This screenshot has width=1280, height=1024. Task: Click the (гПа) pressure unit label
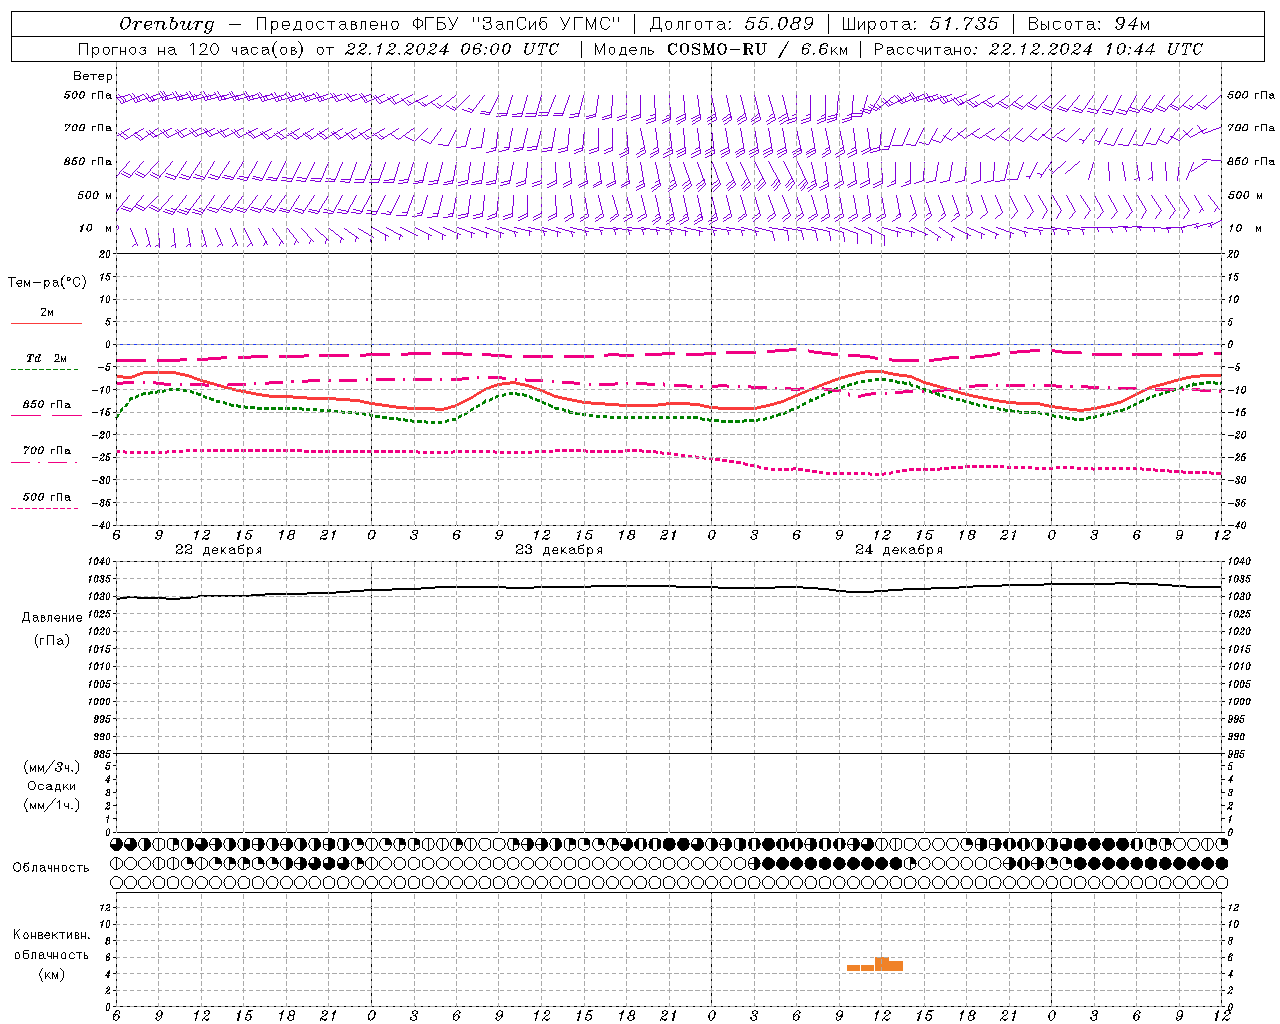[52, 641]
